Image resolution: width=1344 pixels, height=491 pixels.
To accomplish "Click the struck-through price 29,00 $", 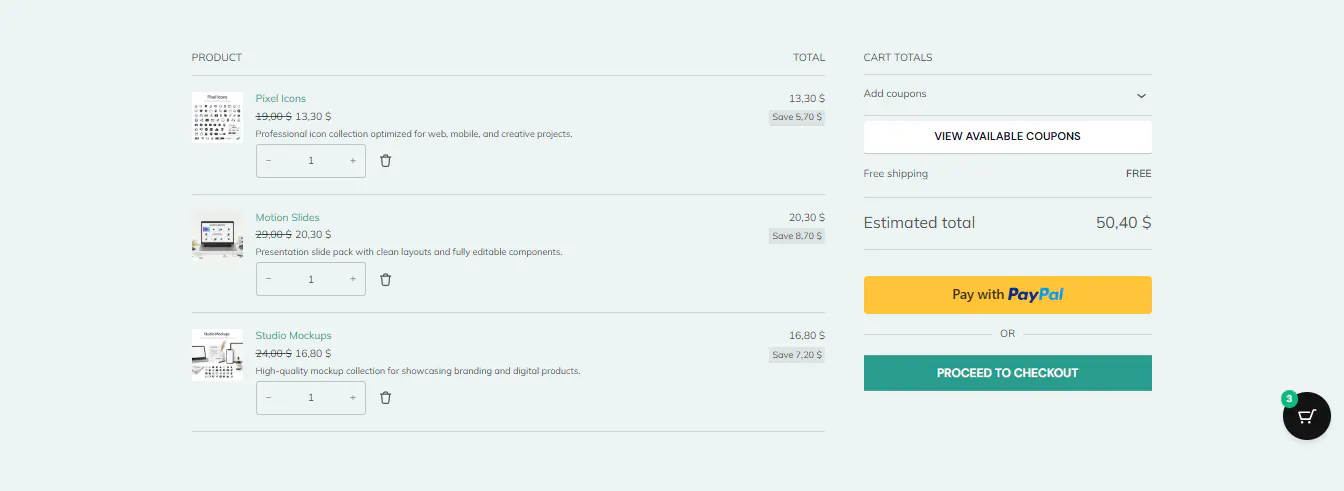I will [274, 235].
